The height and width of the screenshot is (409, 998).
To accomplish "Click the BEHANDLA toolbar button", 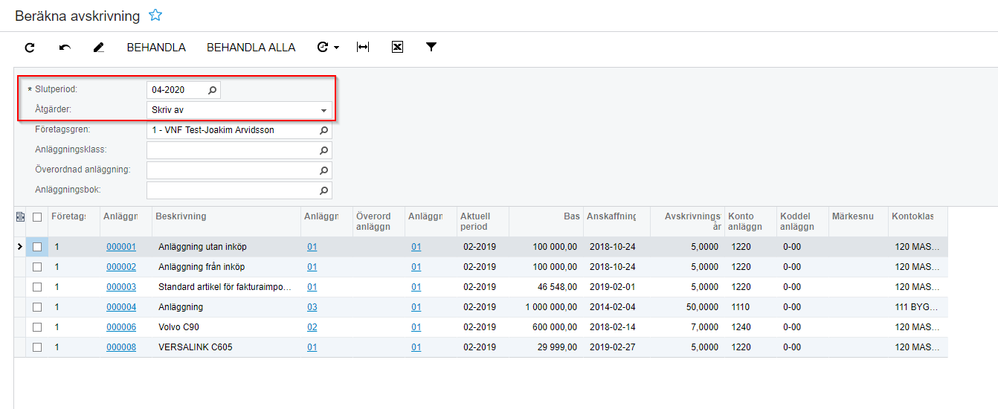I will tap(156, 47).
